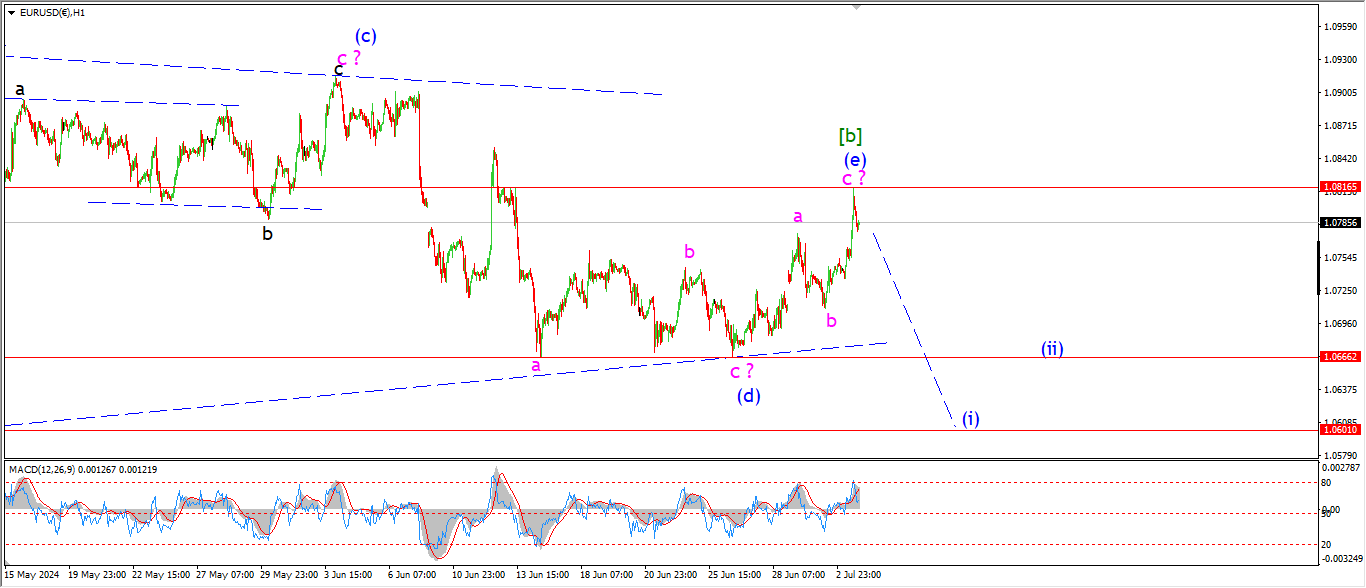Screen dimensions: 1366x588
Task: Select the green [b] wave label
Action: 850,136
